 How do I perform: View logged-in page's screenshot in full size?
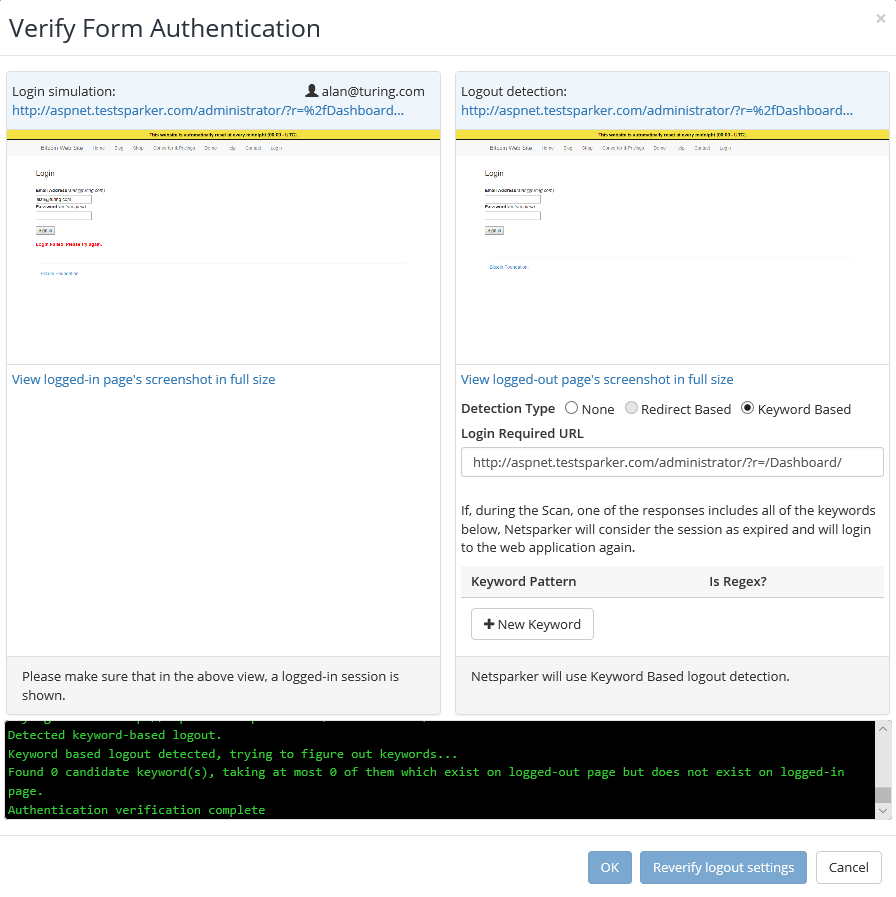point(144,379)
